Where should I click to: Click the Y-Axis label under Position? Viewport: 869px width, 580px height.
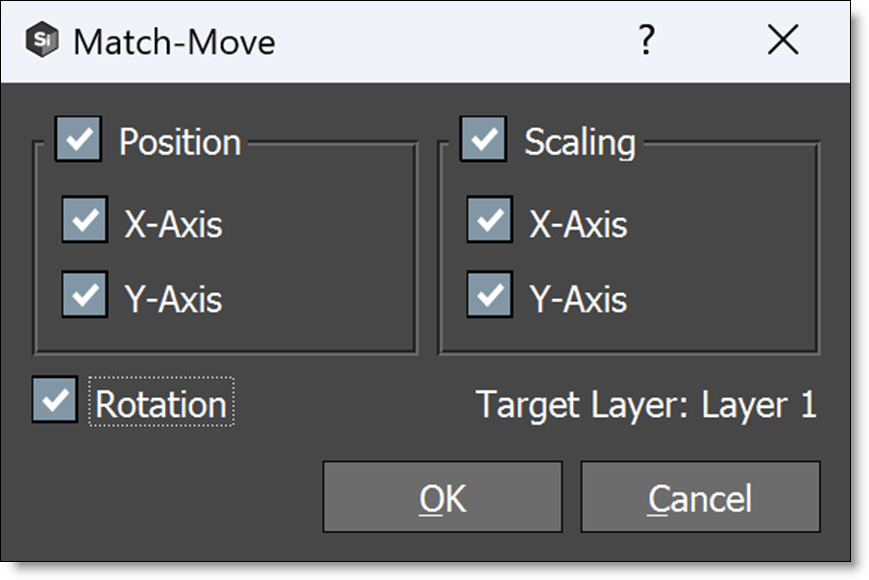coord(173,299)
